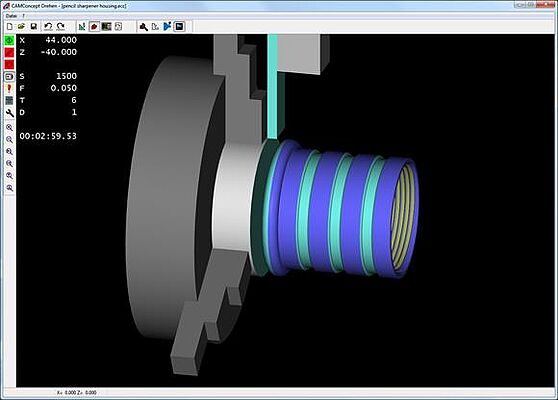The width and height of the screenshot is (558, 400).
Task: Click the tool number value 6
Action: tap(74, 100)
